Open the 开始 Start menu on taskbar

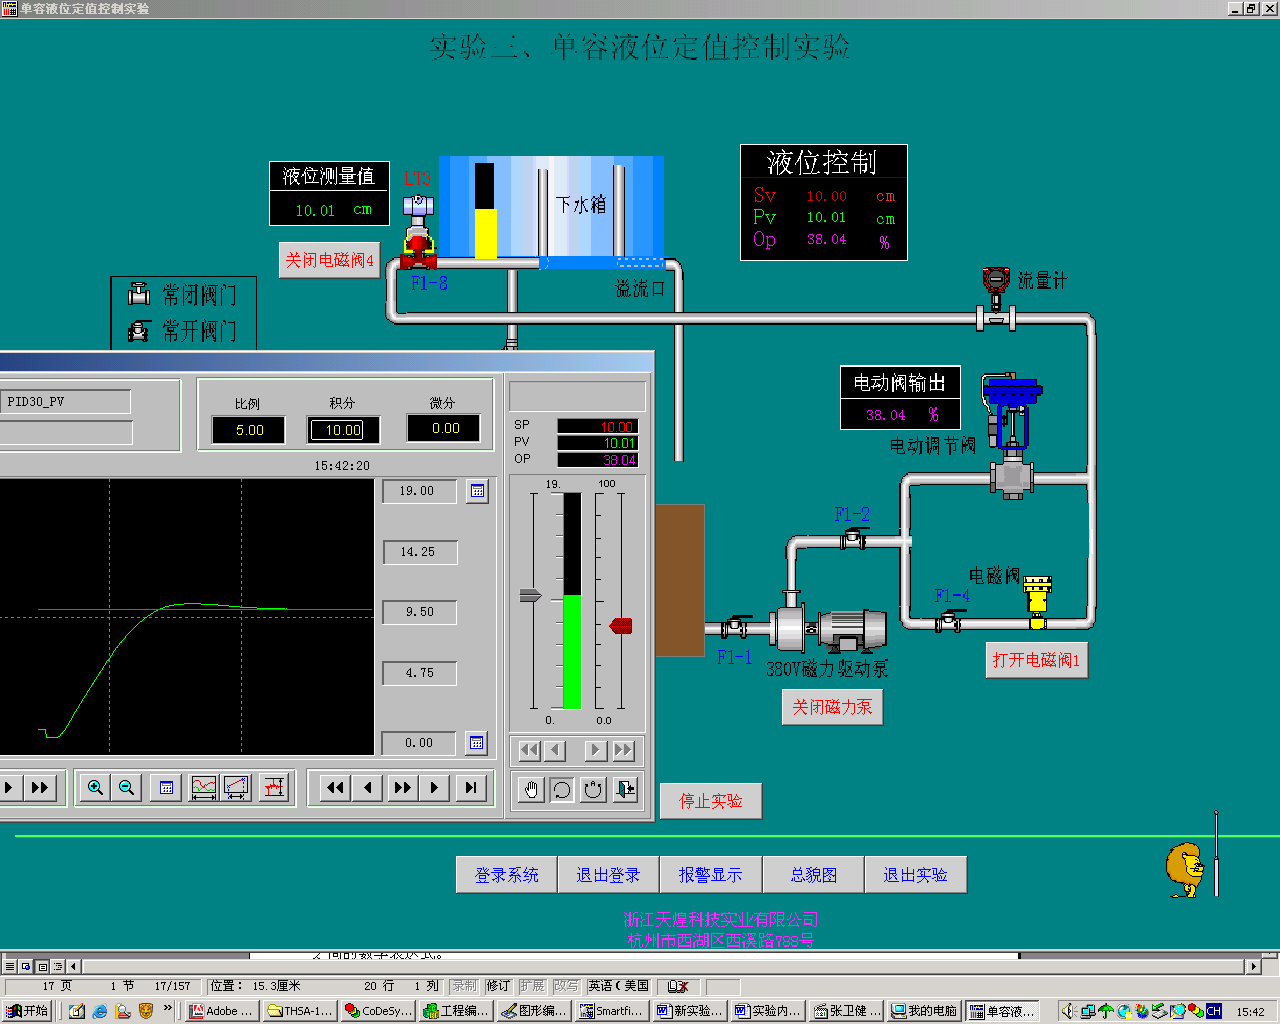27,1011
